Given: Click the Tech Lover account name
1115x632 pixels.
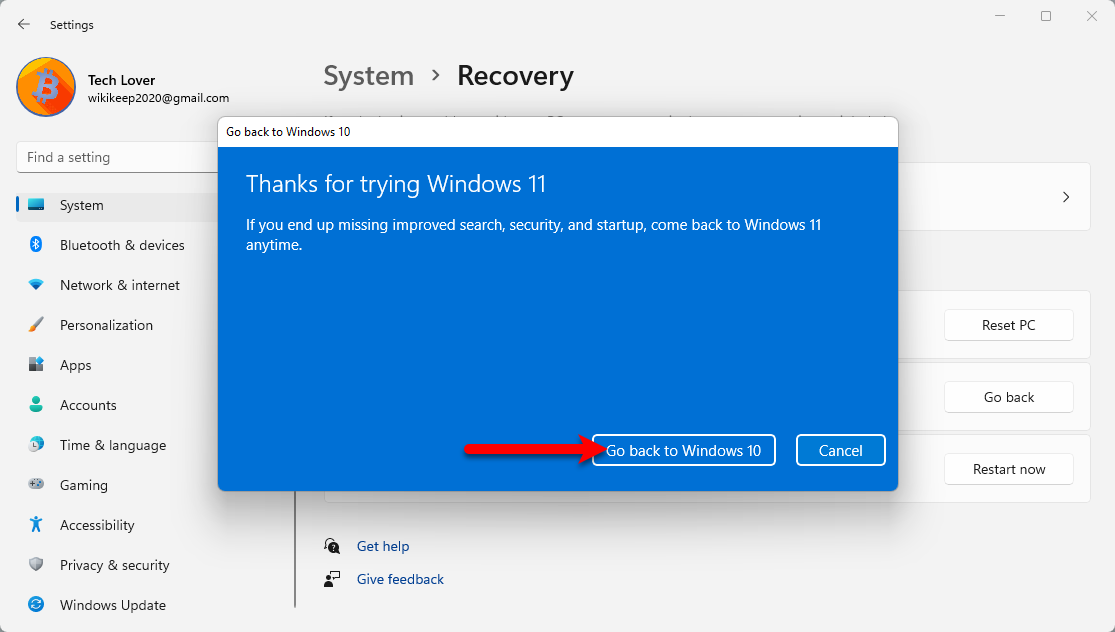Looking at the screenshot, I should (x=122, y=80).
